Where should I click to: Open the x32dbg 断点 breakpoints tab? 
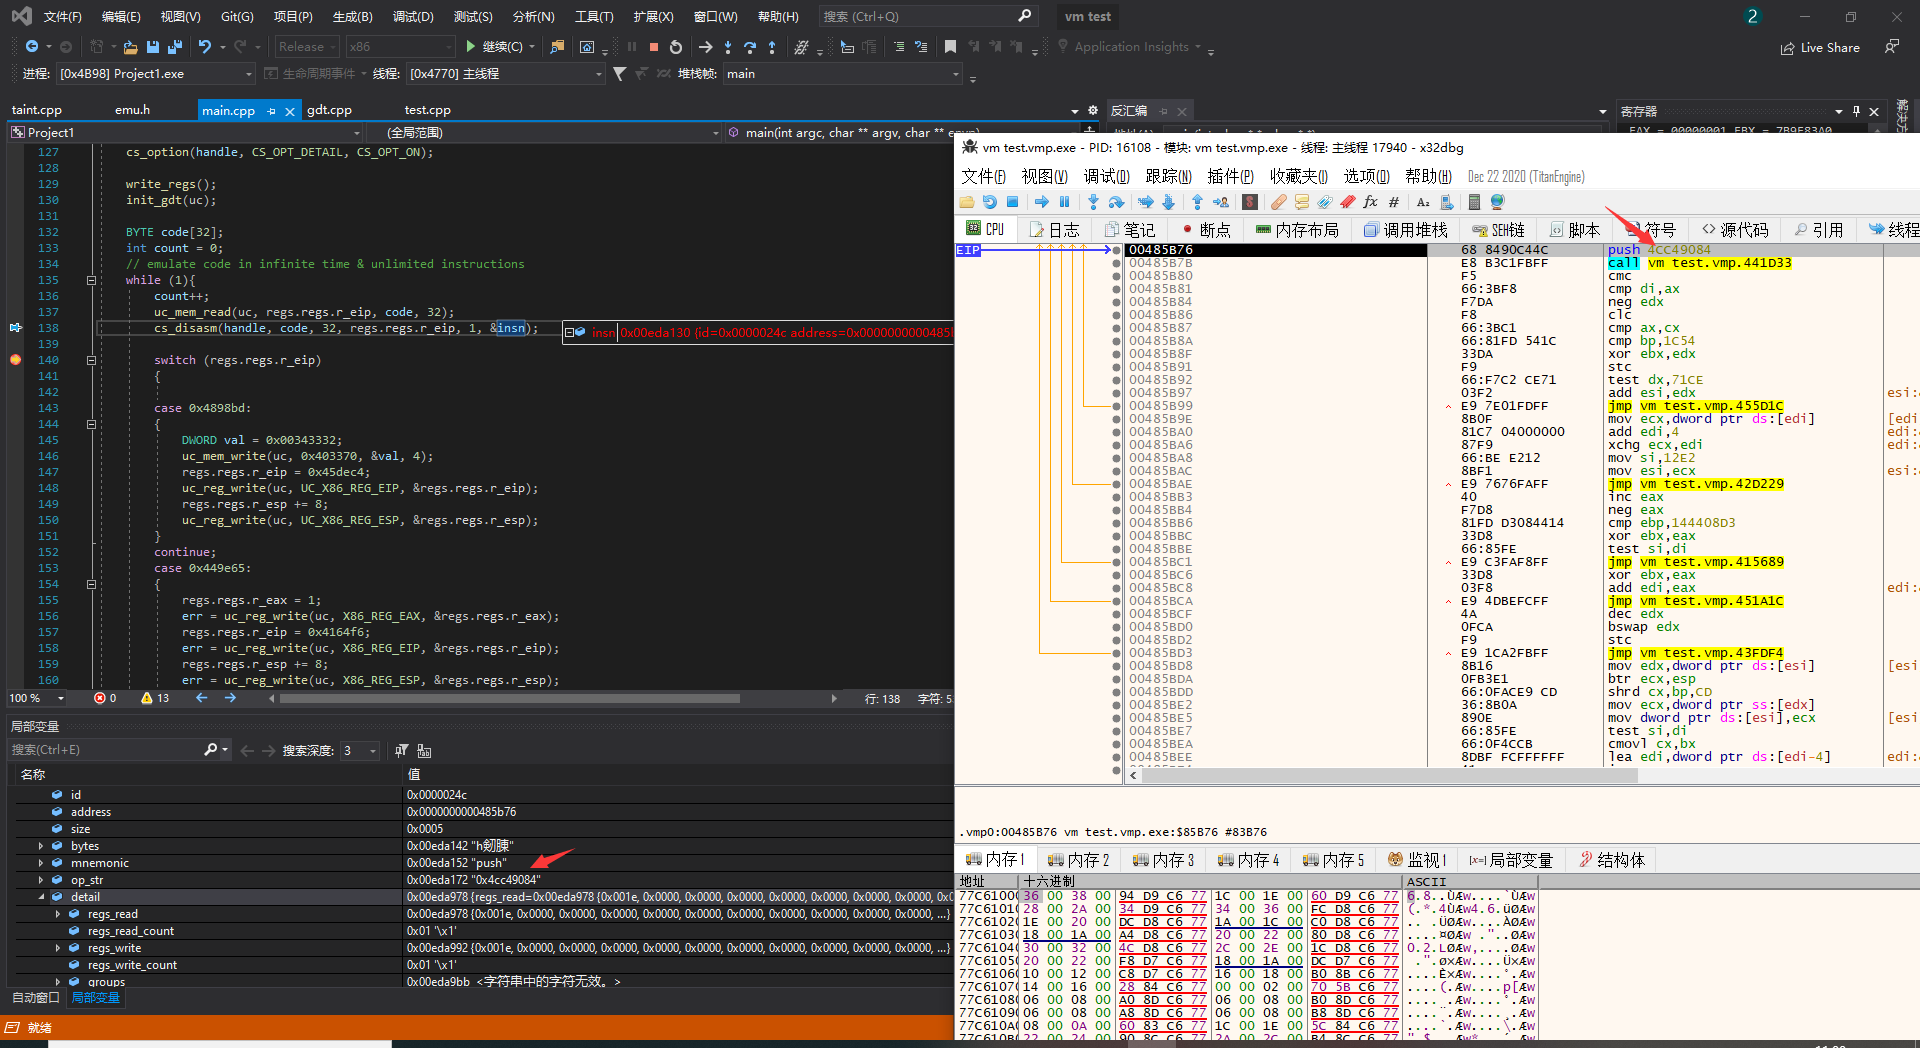pyautogui.click(x=1206, y=230)
